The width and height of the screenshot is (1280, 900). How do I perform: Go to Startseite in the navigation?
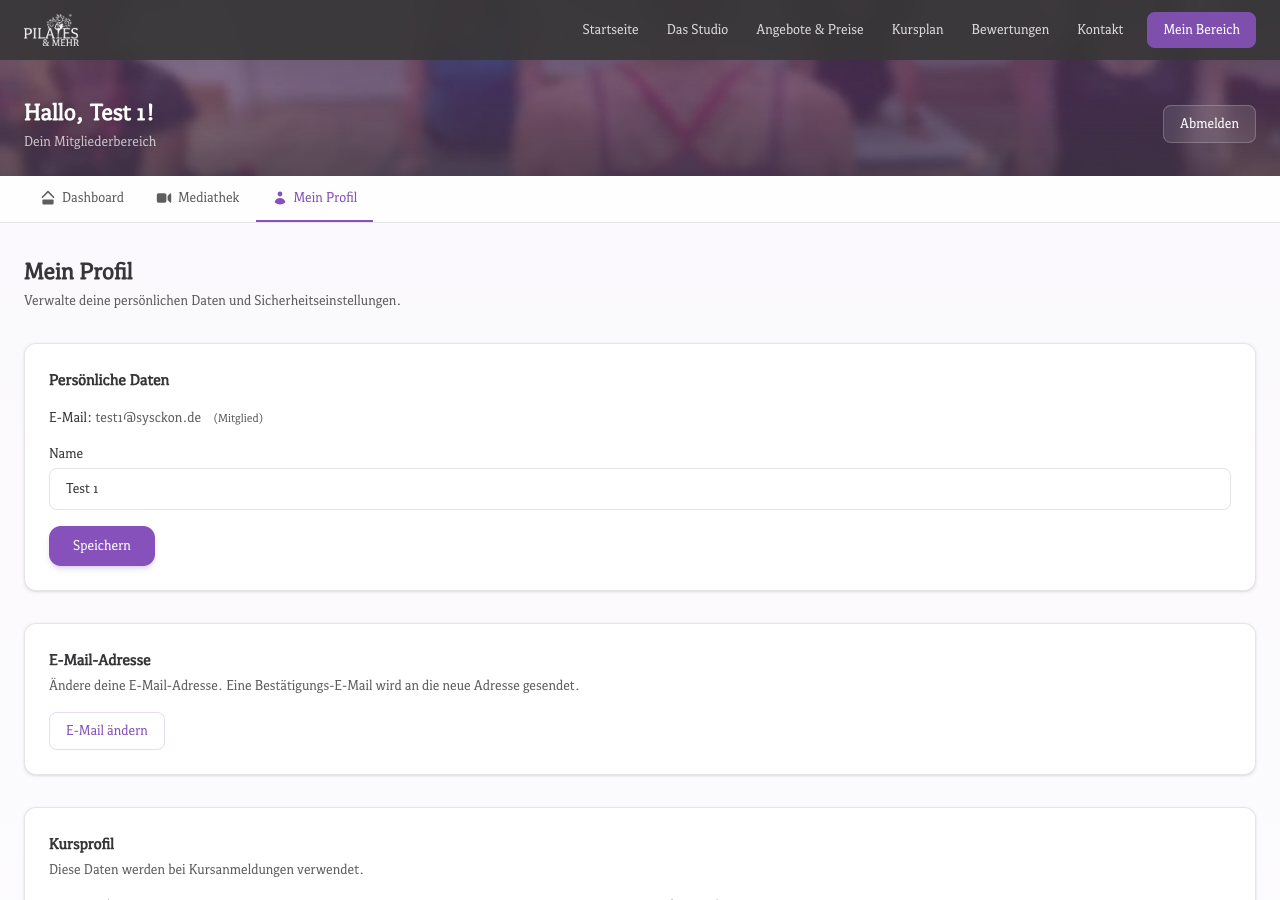pos(610,30)
